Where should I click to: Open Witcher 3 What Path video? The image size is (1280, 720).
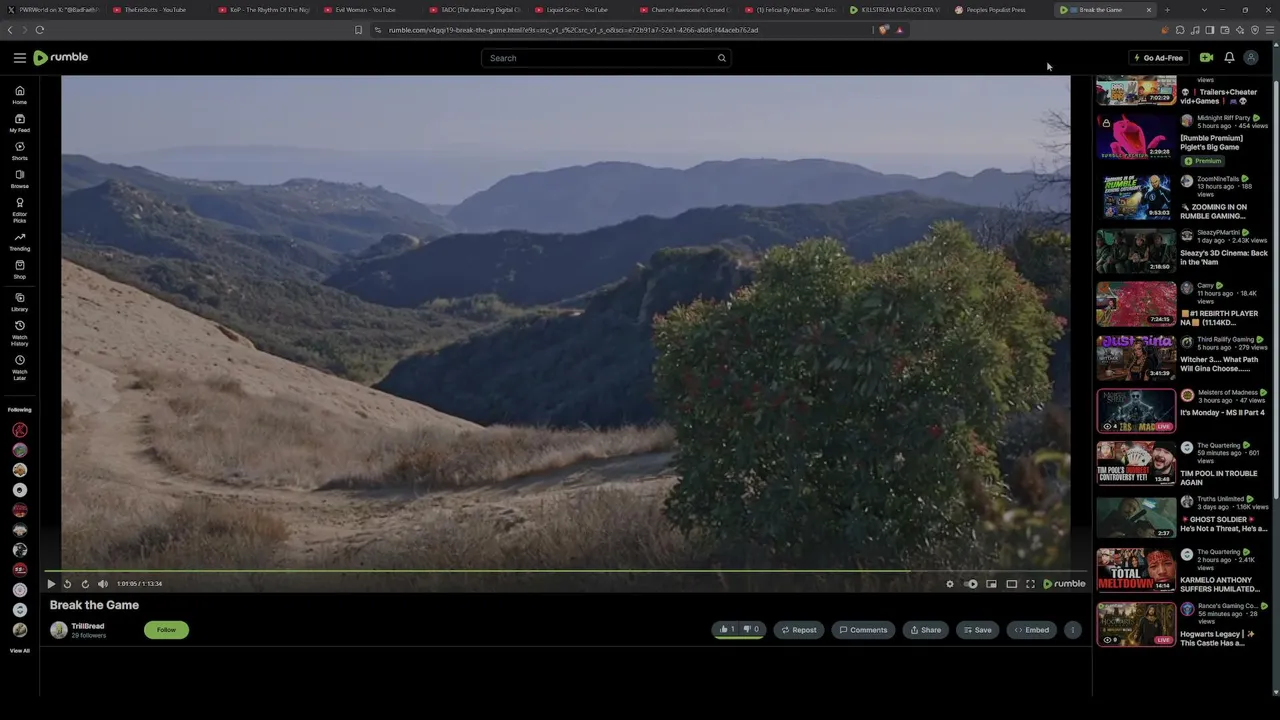point(1136,357)
